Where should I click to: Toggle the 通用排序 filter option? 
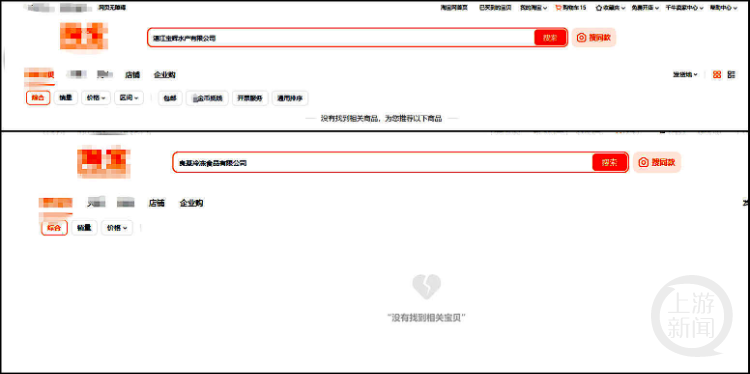coord(290,98)
